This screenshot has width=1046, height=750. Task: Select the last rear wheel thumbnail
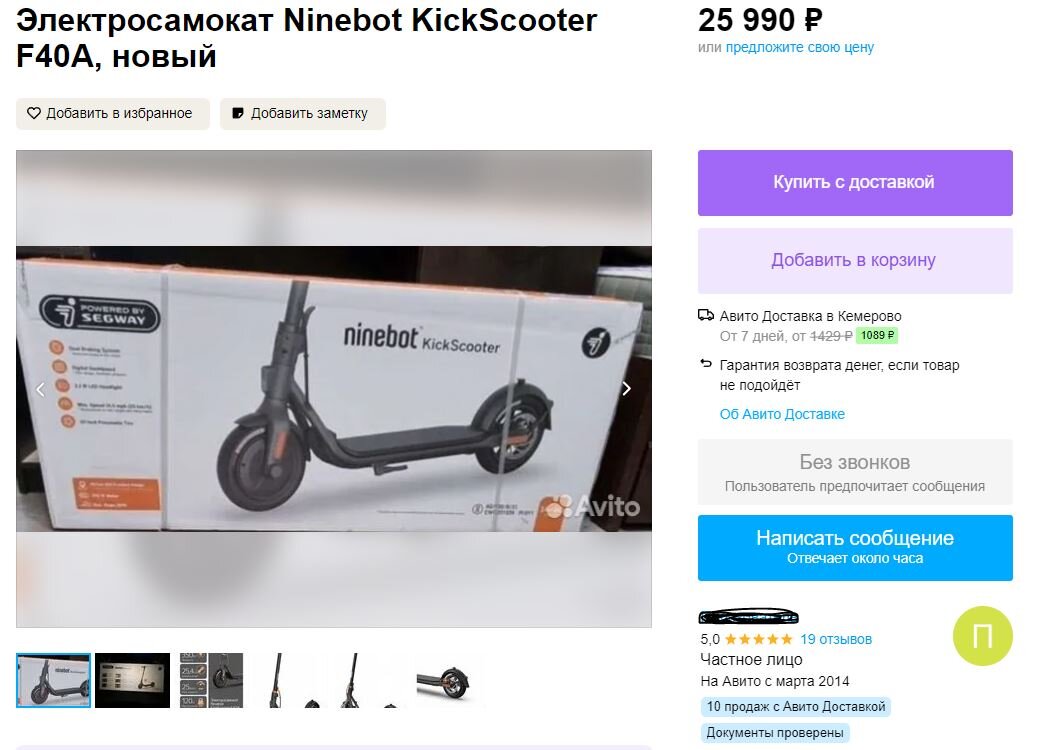[x=448, y=680]
